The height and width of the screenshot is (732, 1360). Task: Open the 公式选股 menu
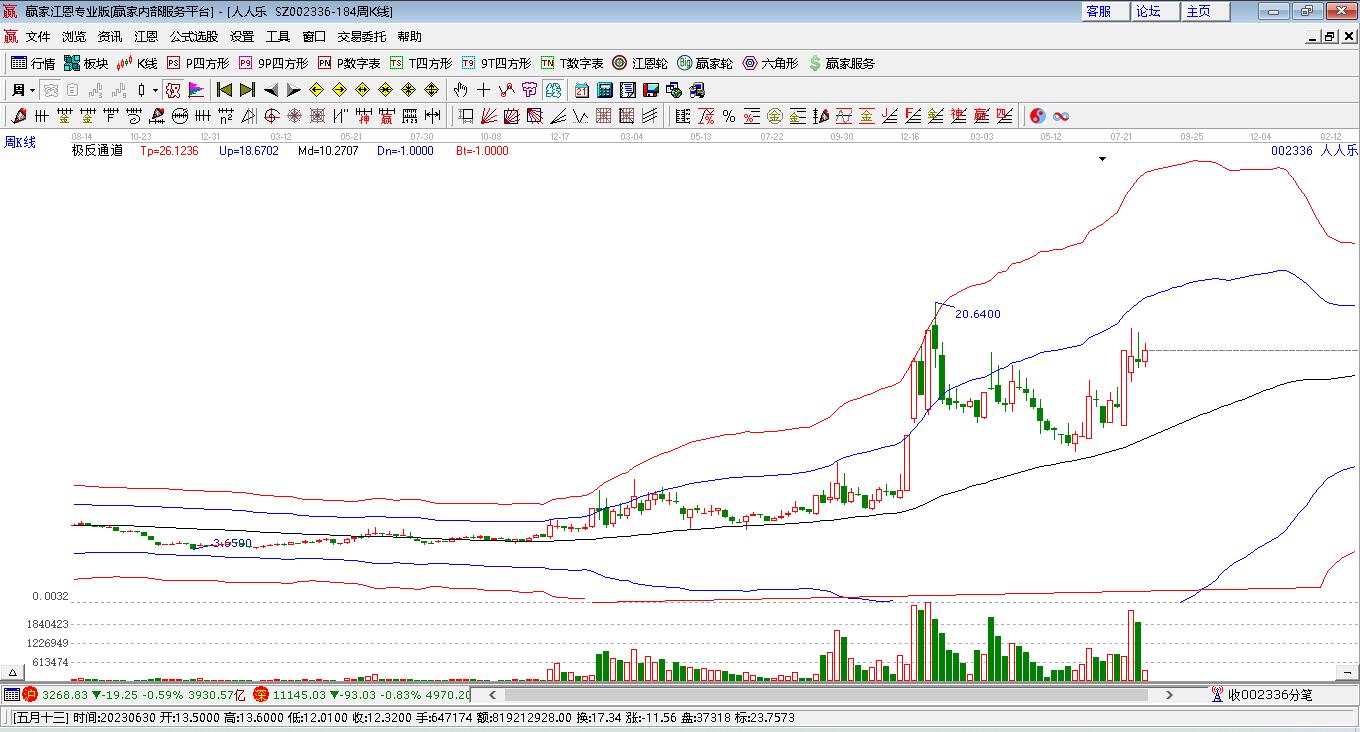pyautogui.click(x=193, y=37)
